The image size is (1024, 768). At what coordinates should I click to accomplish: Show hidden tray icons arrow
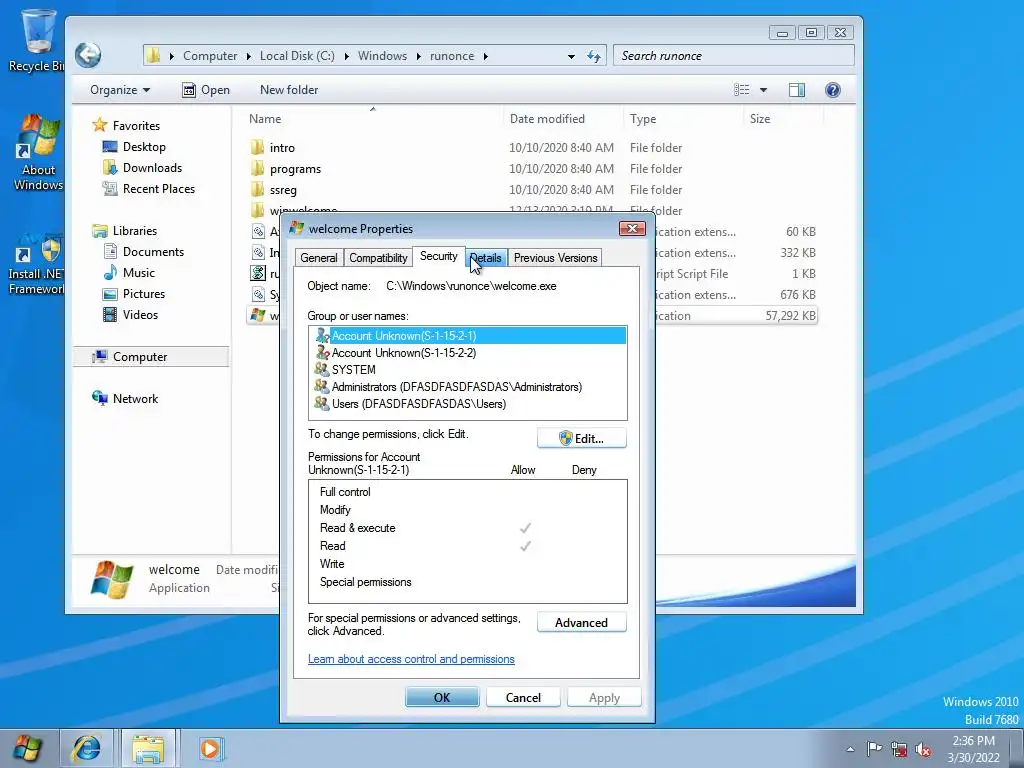[x=850, y=749]
